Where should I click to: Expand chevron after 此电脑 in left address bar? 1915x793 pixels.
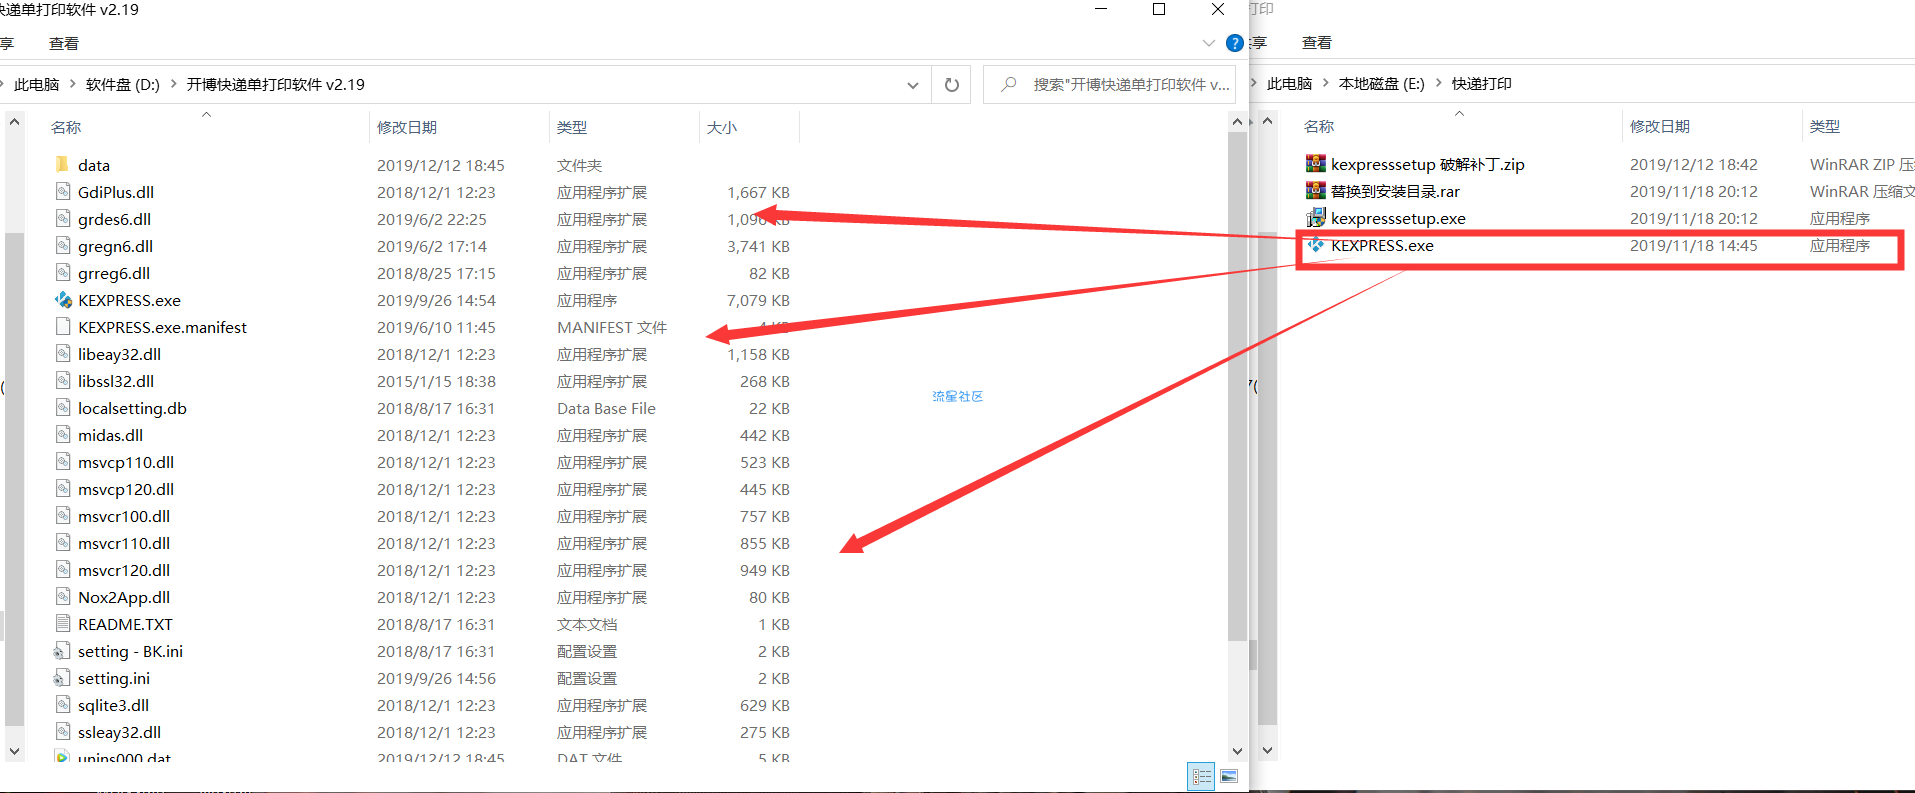(x=72, y=84)
